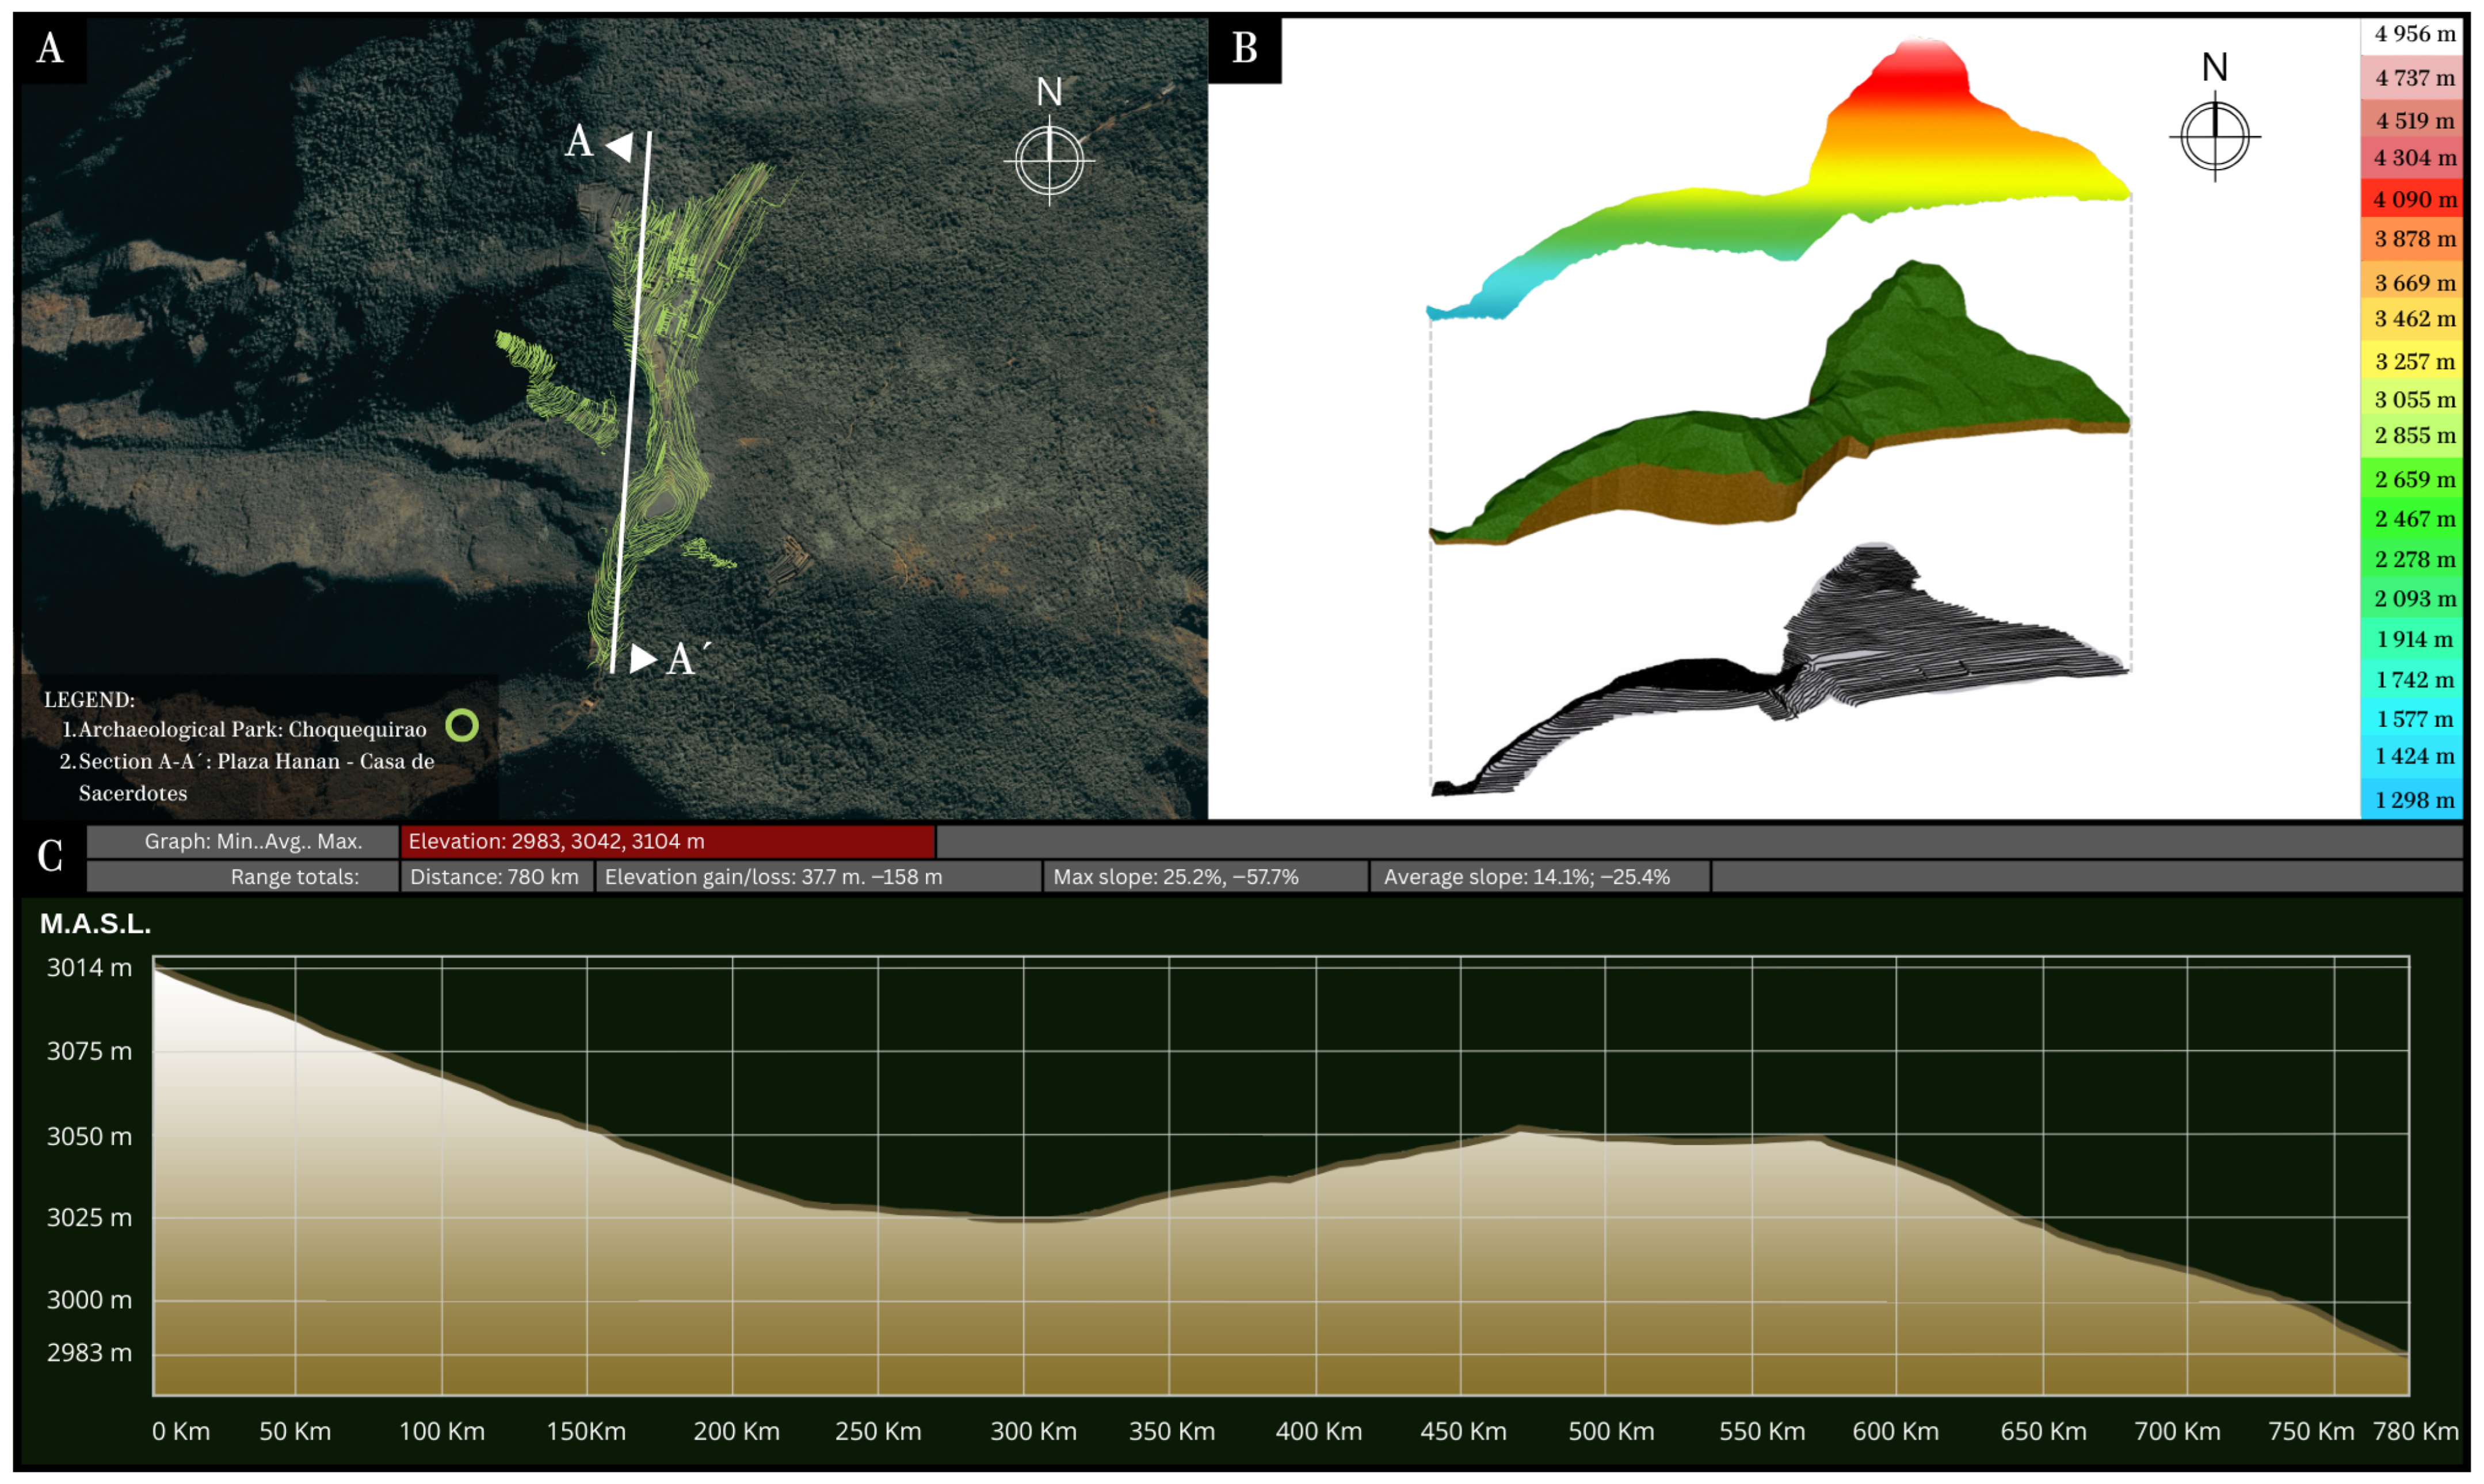
Task: Click the 3050 m axis label on the profile
Action: point(89,1136)
